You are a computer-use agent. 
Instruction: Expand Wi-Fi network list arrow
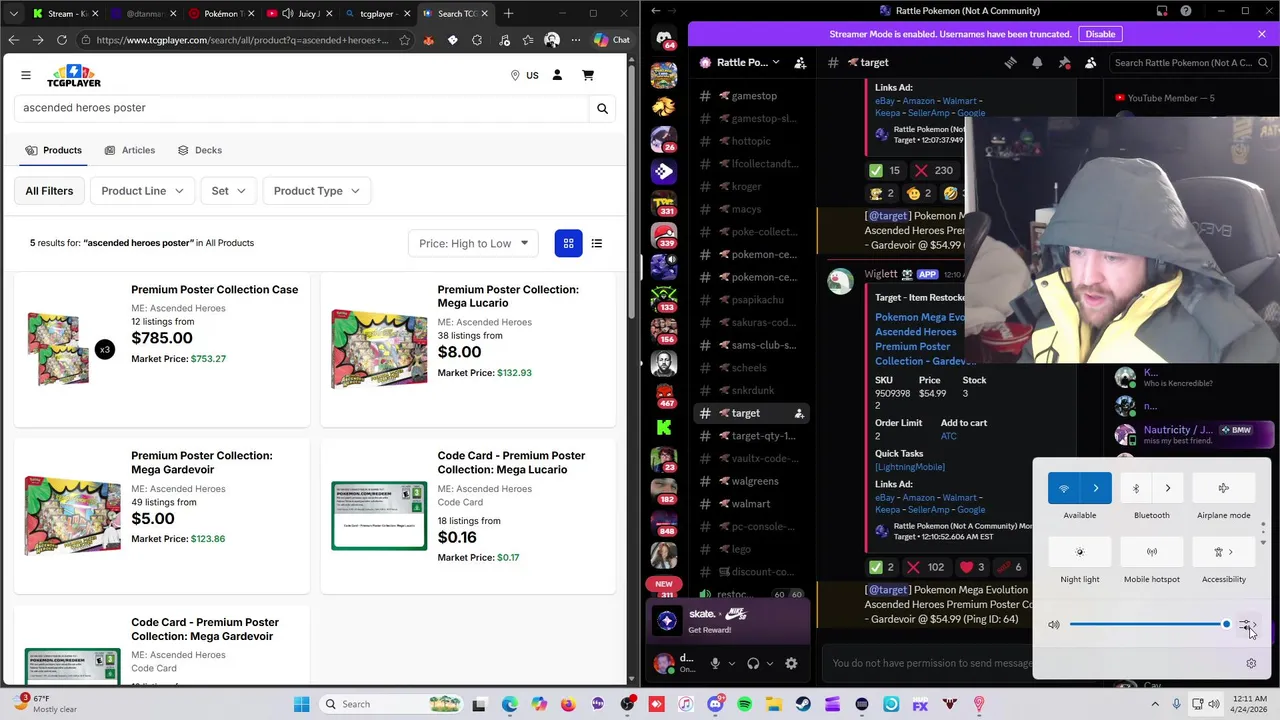(1096, 488)
